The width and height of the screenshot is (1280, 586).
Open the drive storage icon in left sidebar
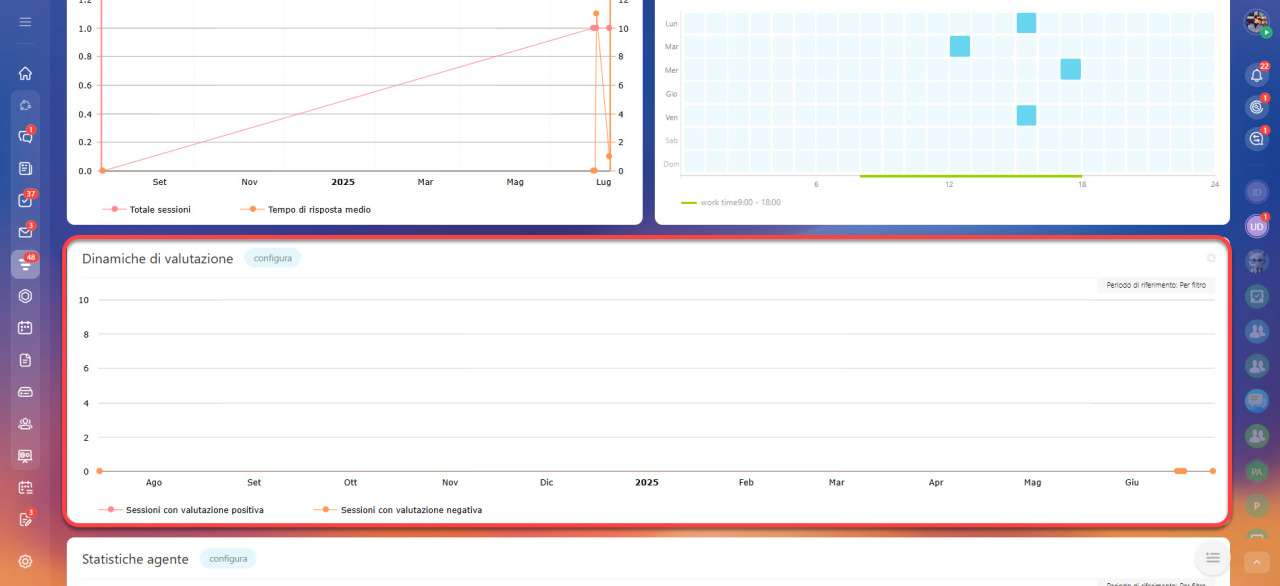[x=25, y=392]
